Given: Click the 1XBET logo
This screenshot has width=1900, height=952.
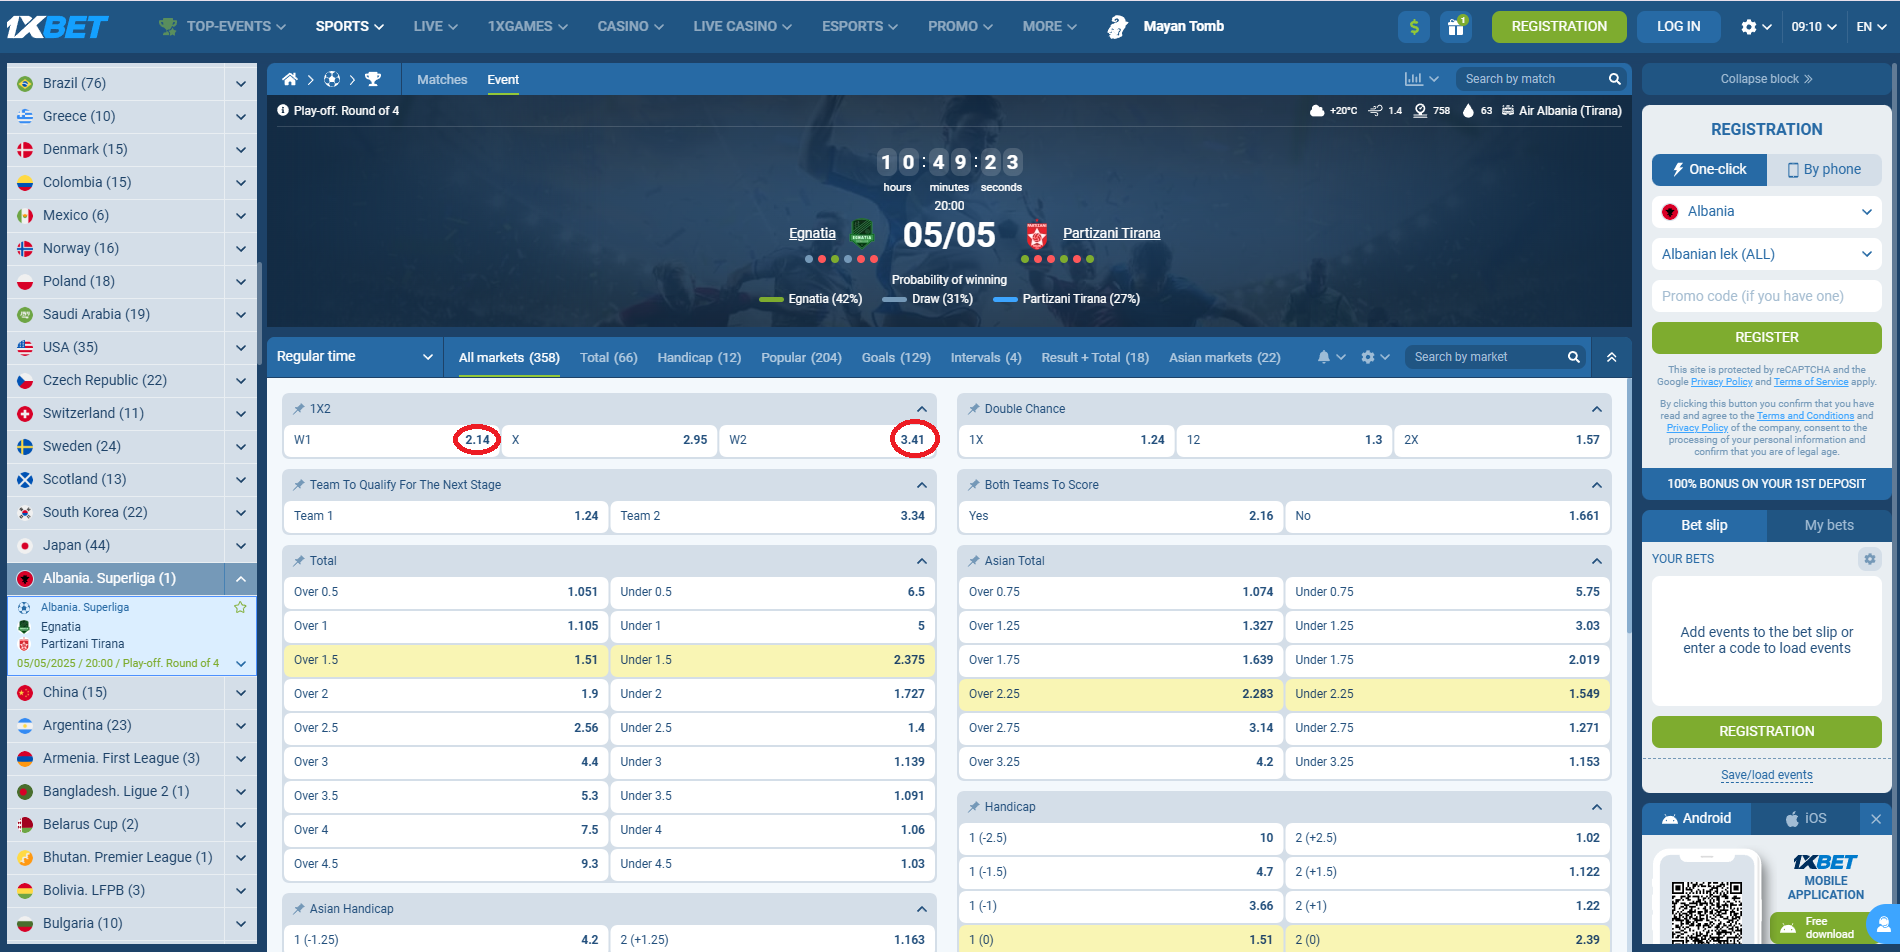Looking at the screenshot, I should (57, 27).
